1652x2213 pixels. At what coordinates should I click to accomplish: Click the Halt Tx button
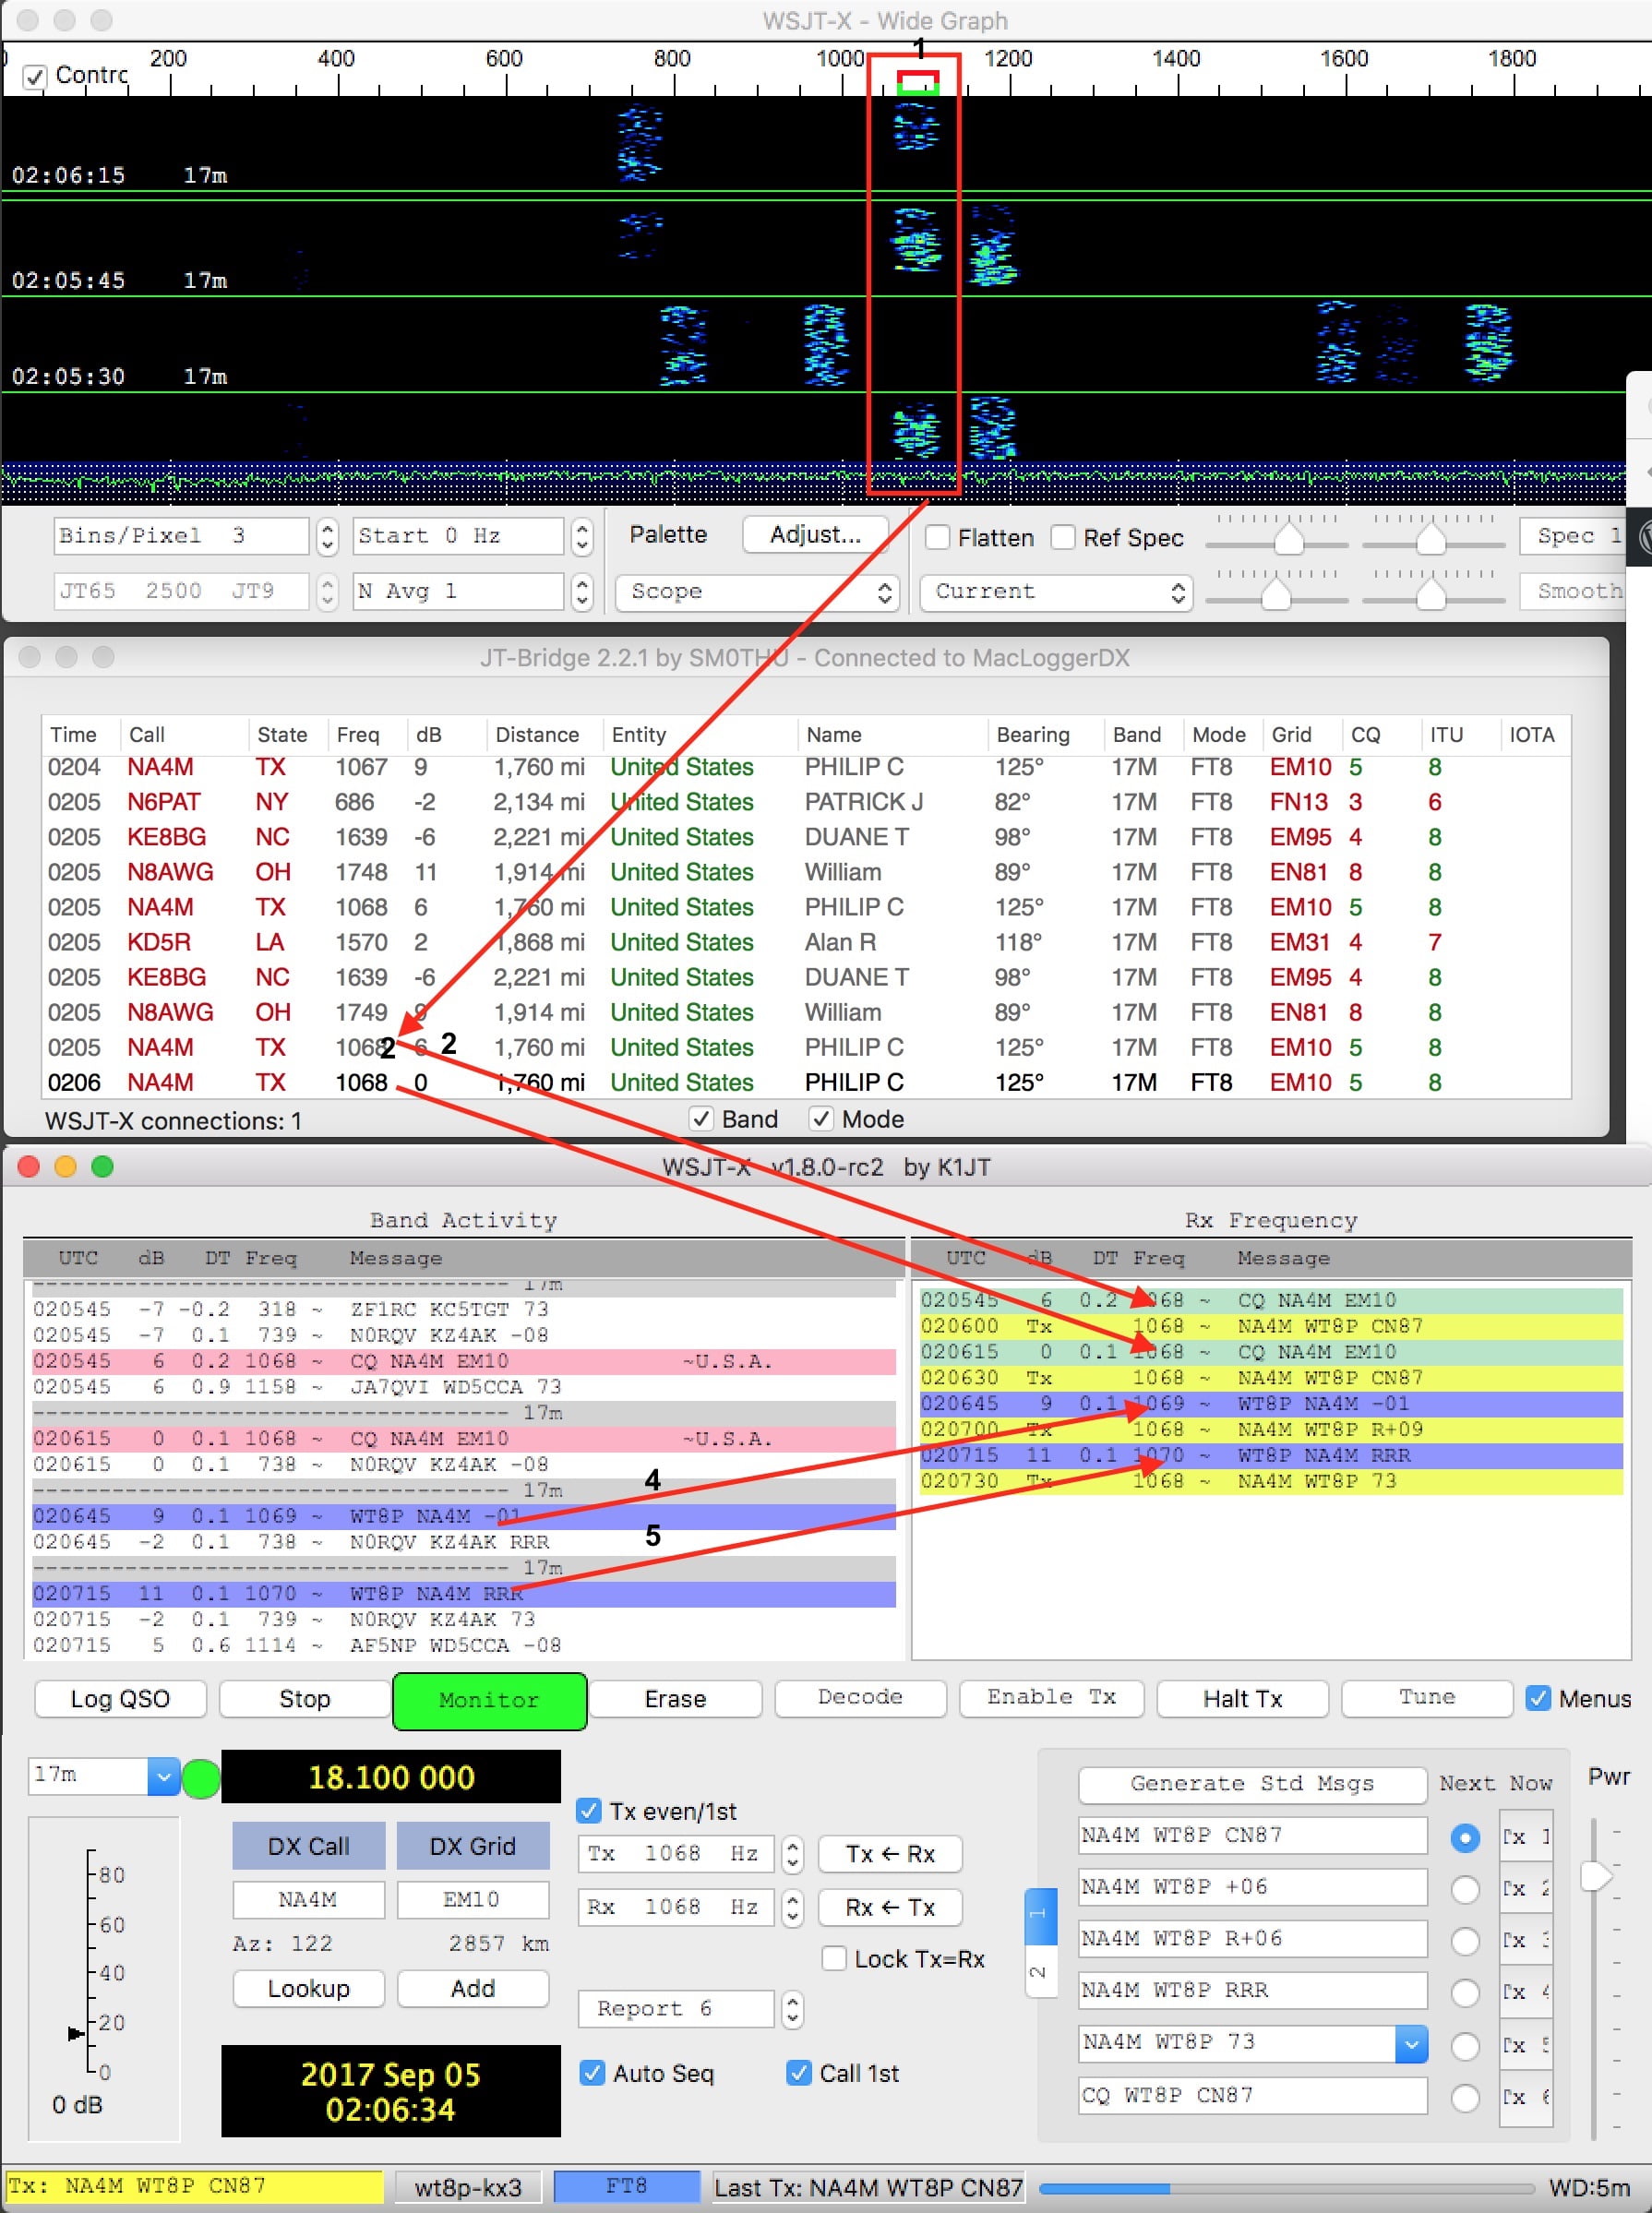pos(1242,1698)
